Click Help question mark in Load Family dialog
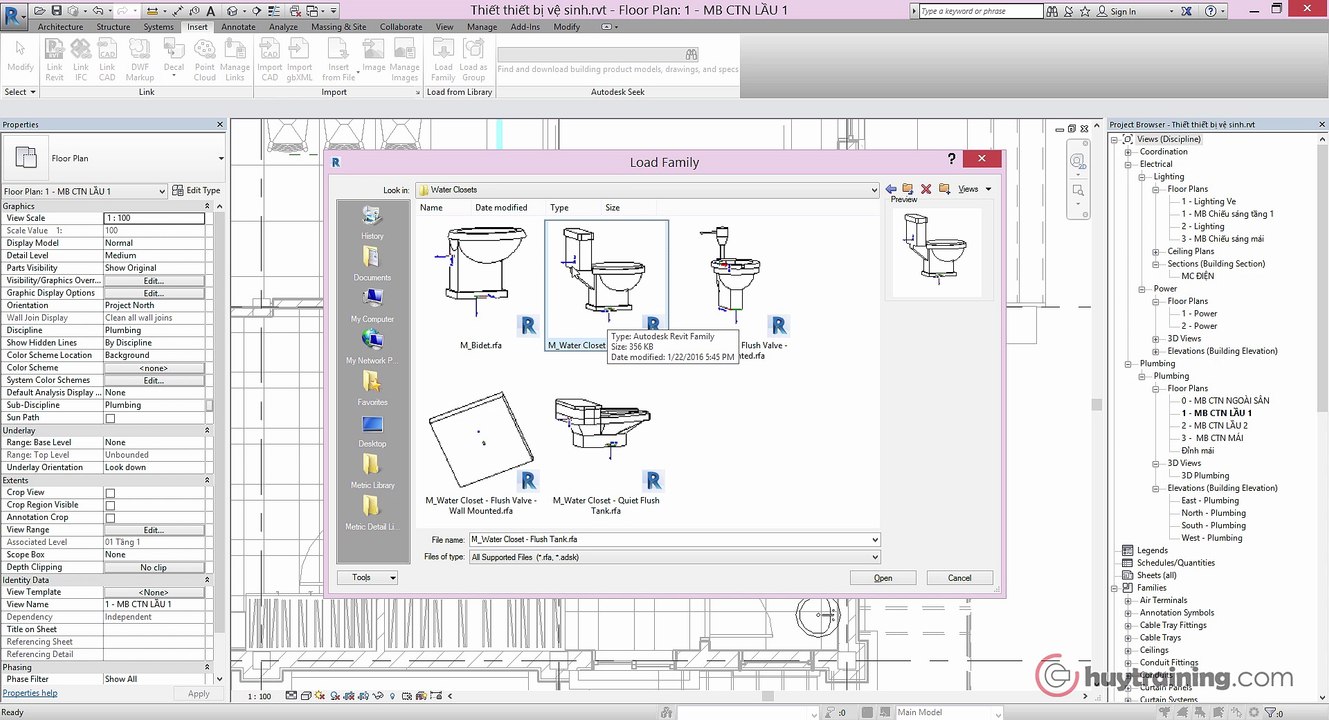 [951, 159]
